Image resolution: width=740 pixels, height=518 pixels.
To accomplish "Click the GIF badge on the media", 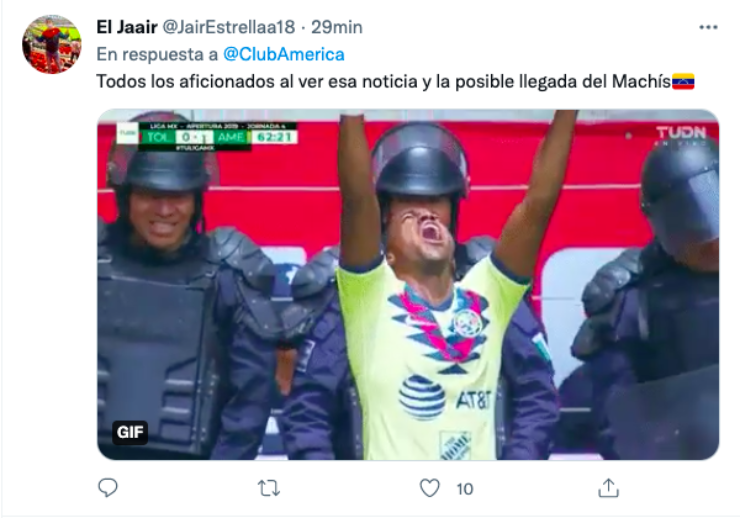I will click(x=130, y=432).
